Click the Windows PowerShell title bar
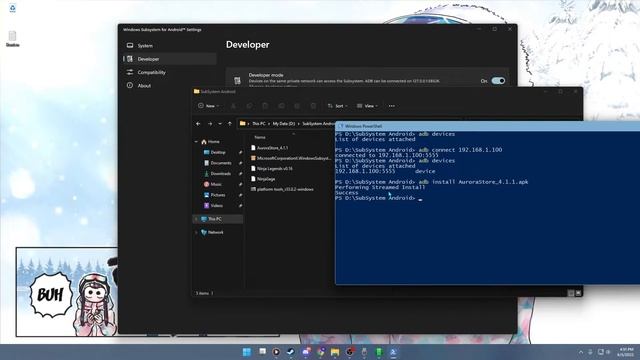Viewport: 640px width, 360px height. [x=487, y=126]
